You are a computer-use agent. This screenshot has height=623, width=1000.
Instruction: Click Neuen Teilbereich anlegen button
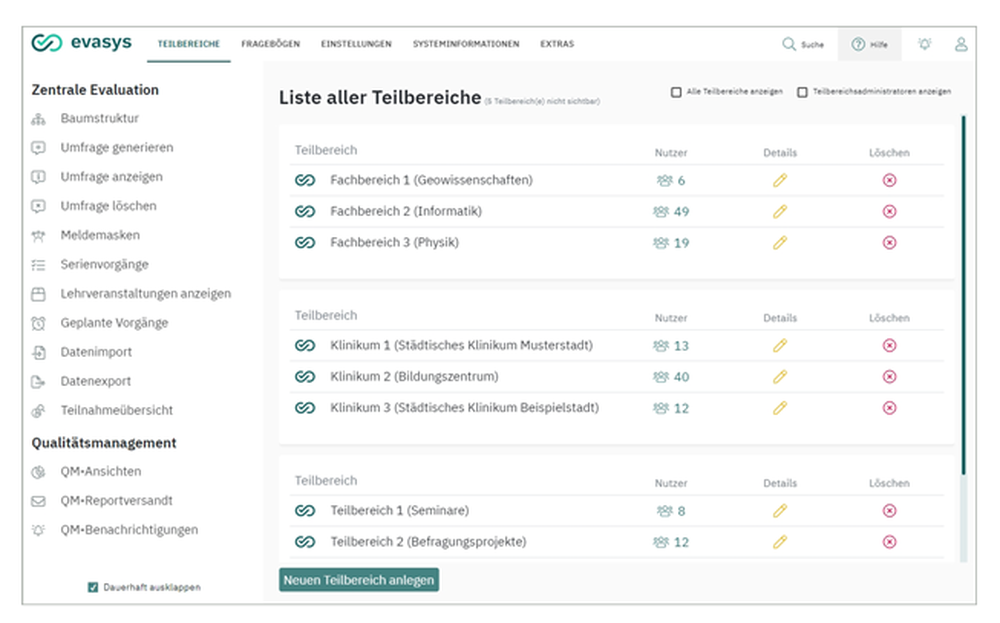click(358, 580)
